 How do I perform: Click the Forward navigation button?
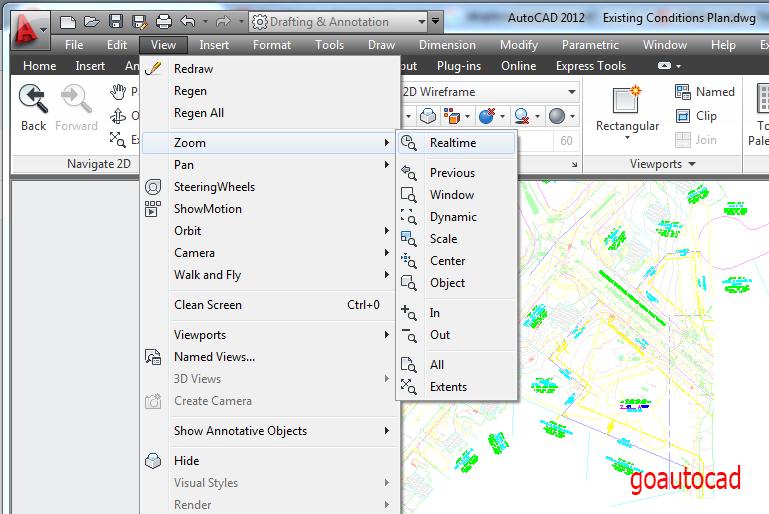click(x=76, y=108)
